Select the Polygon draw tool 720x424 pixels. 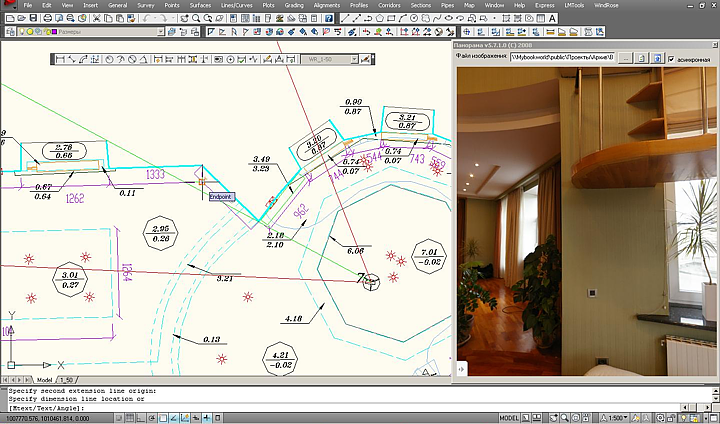click(x=380, y=18)
